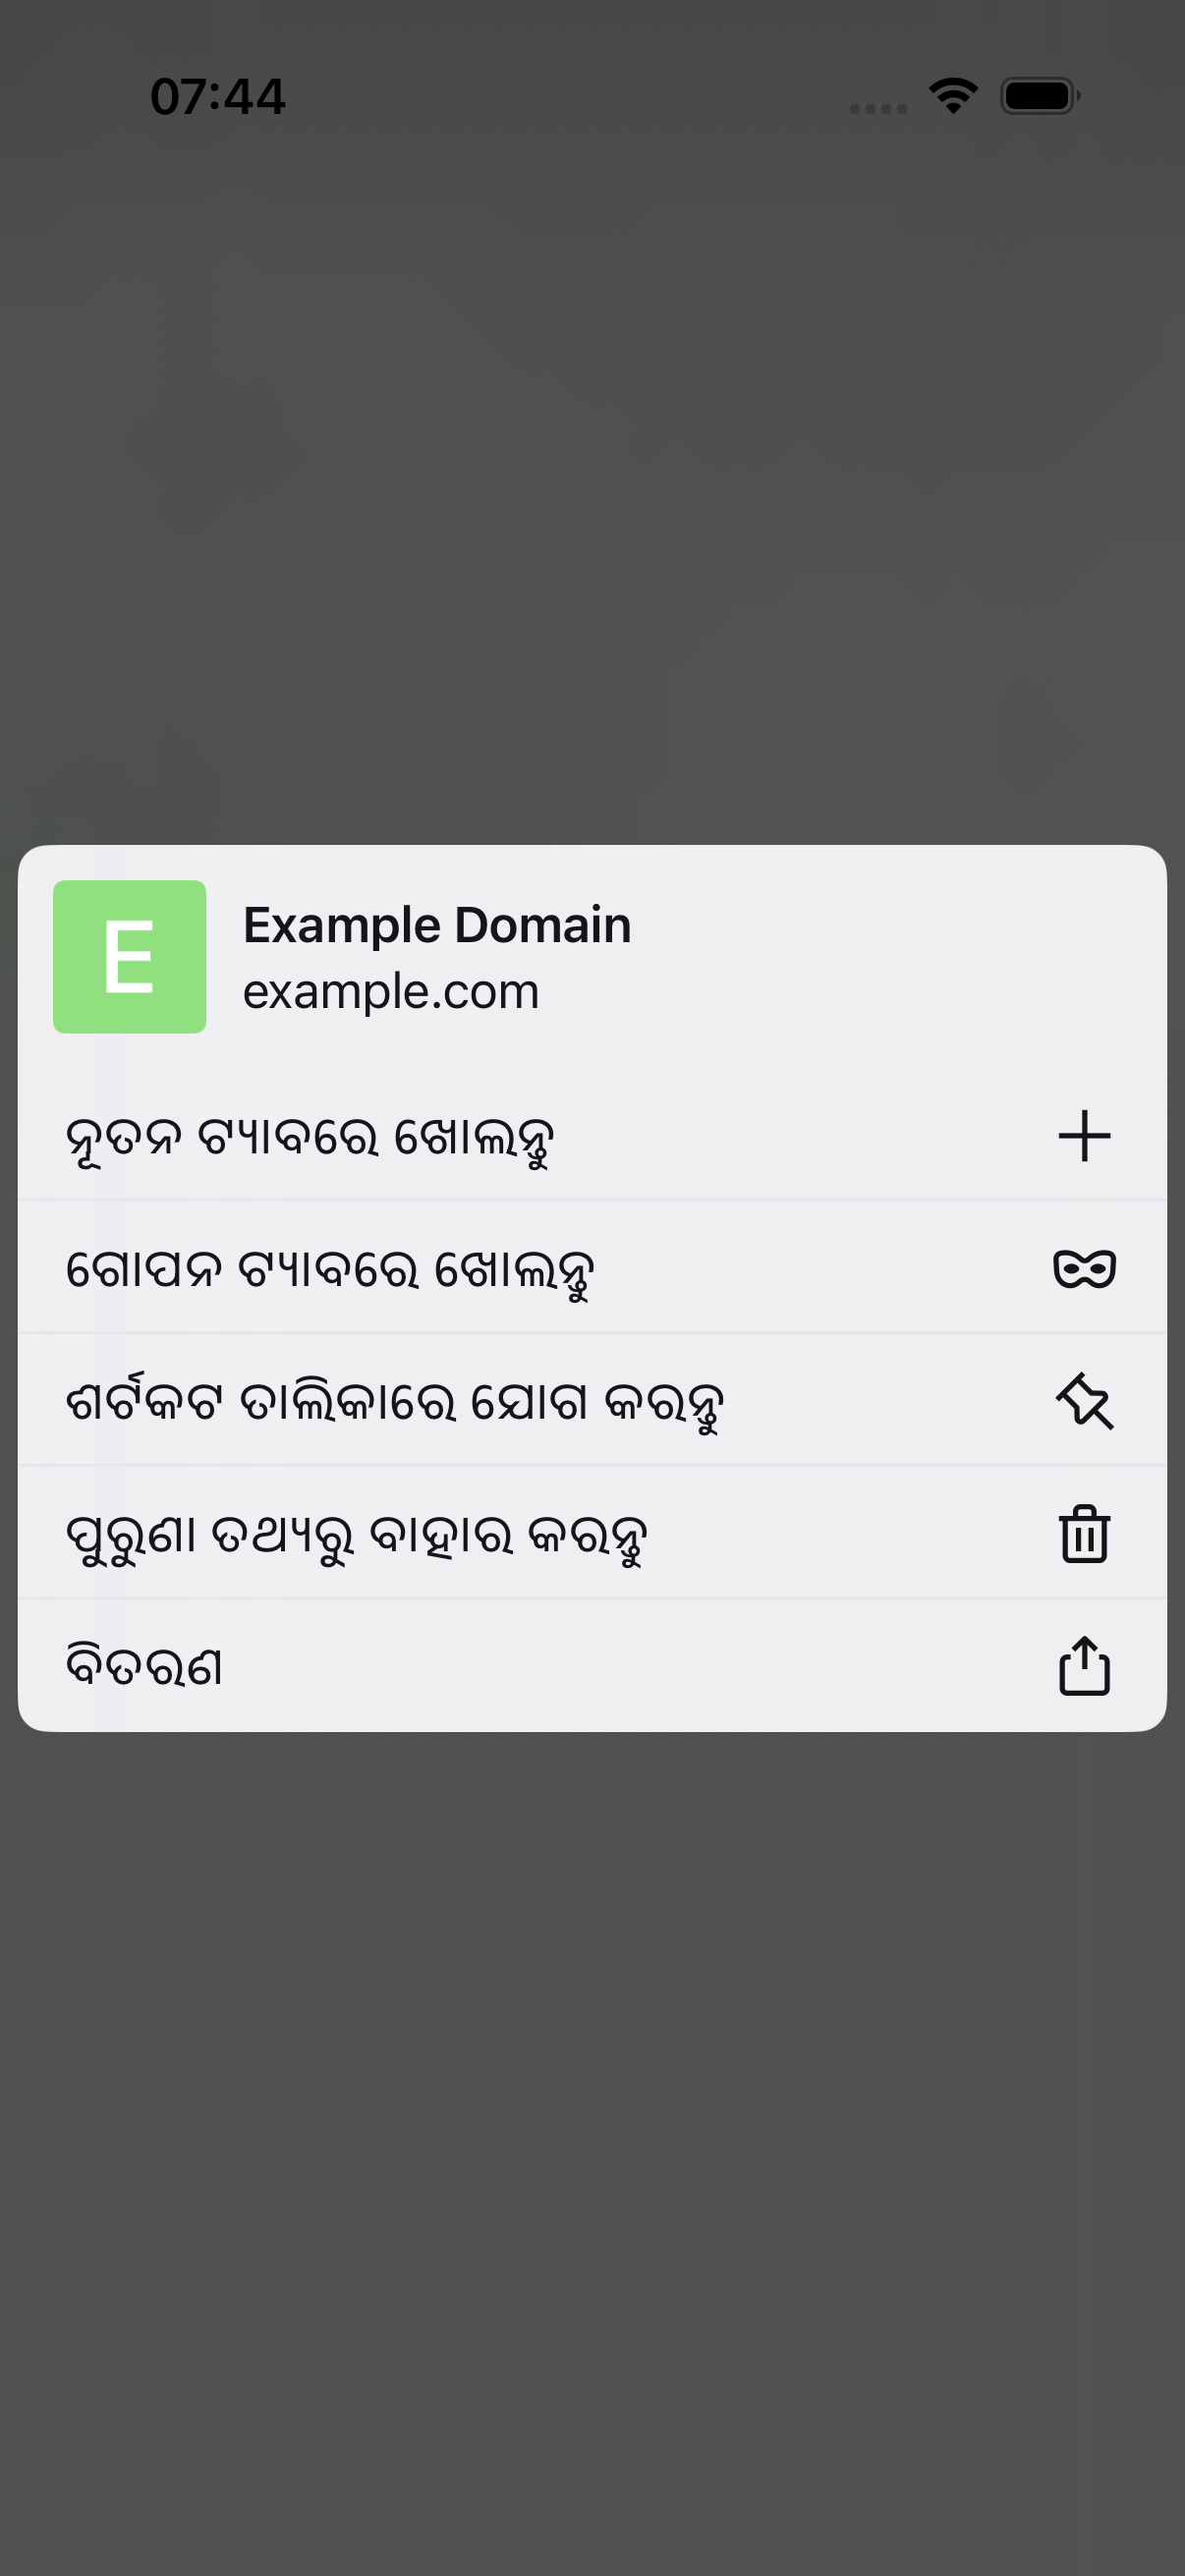Tap the battery status icon
Screen dimensions: 1185x2576
(1040, 96)
